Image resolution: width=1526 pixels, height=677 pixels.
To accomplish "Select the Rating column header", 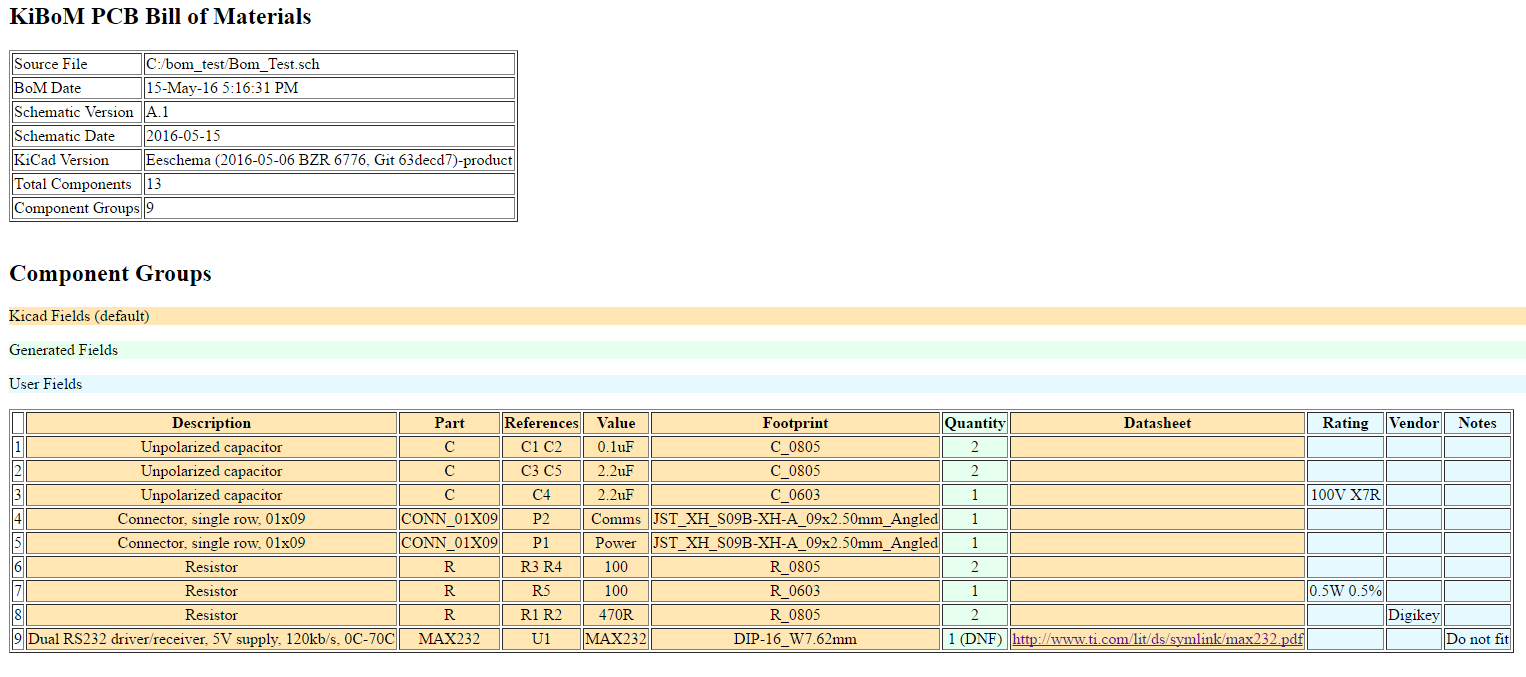I will pos(1345,423).
